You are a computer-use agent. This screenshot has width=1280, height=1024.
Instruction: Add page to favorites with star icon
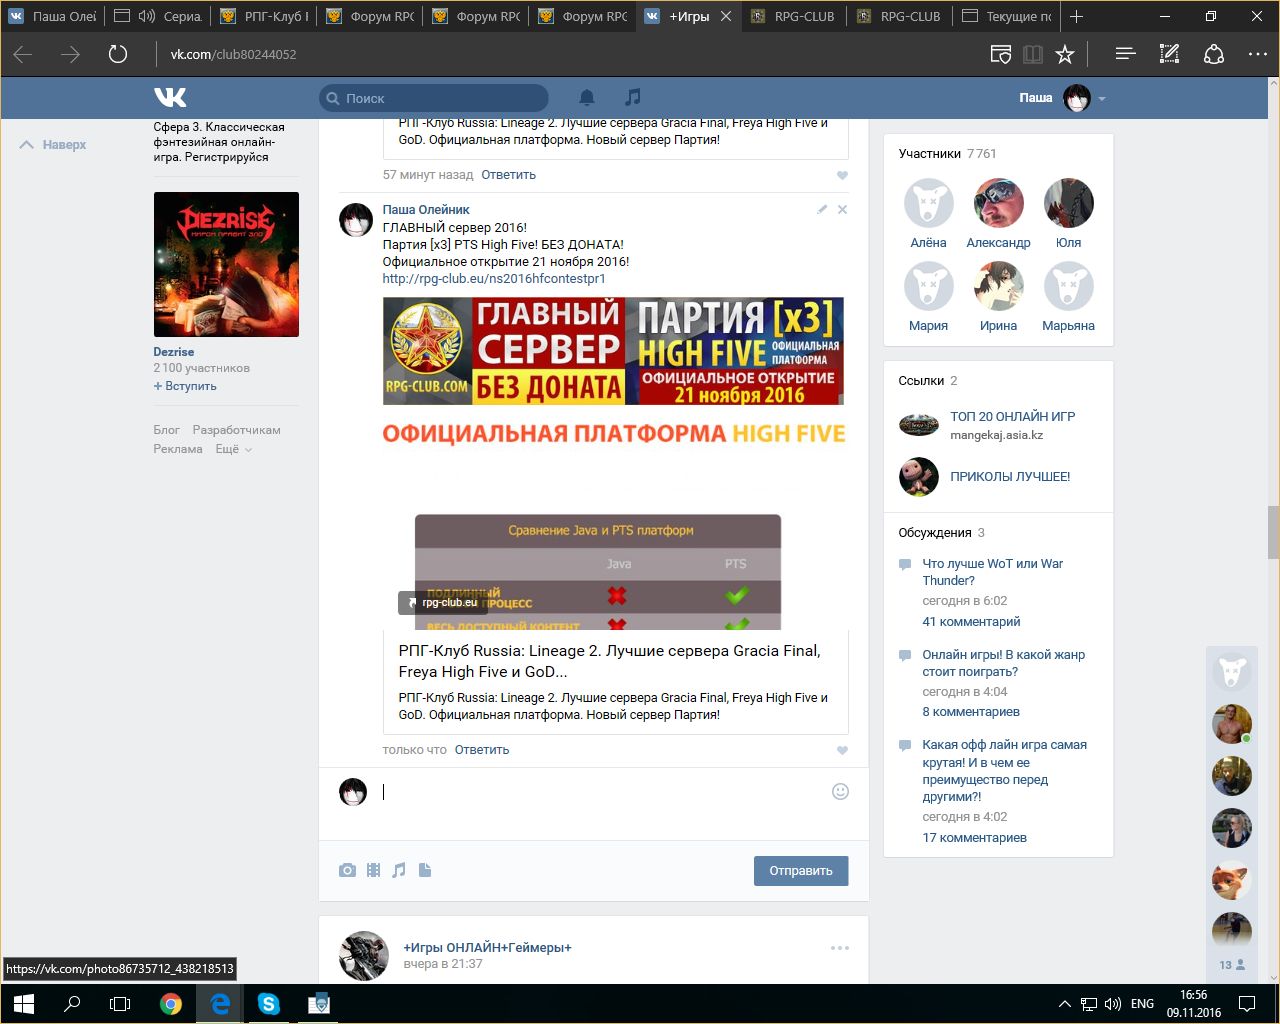tap(1065, 54)
